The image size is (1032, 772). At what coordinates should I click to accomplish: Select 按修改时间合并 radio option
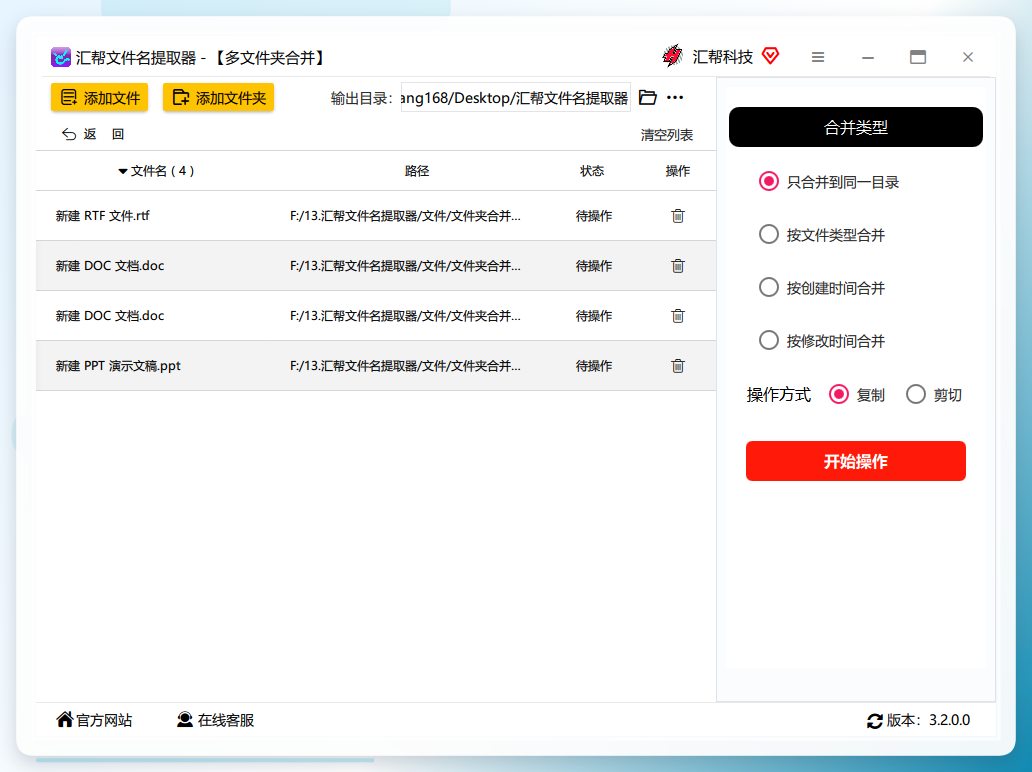(x=769, y=340)
